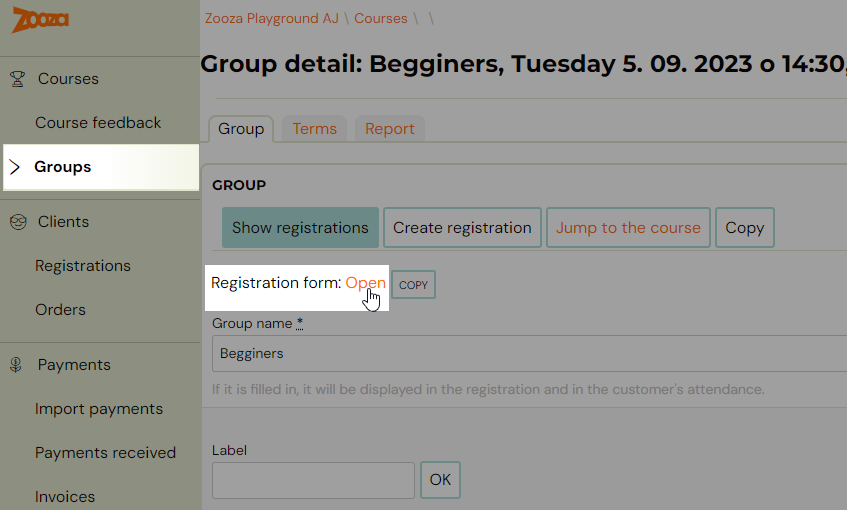Click the Payments money icon
847x510 pixels.
[16, 365]
